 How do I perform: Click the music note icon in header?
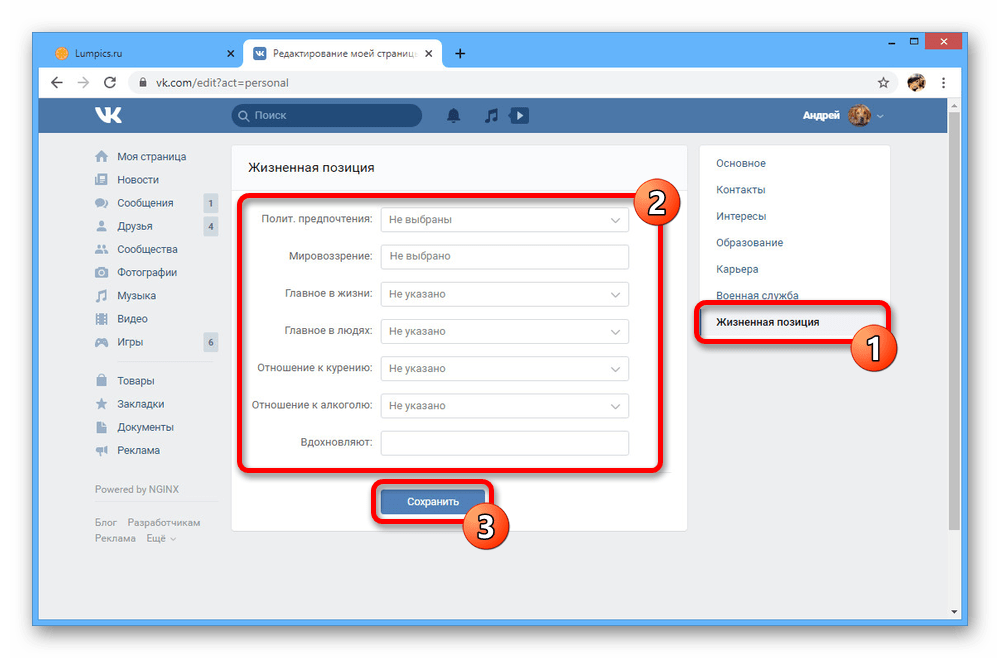(490, 116)
